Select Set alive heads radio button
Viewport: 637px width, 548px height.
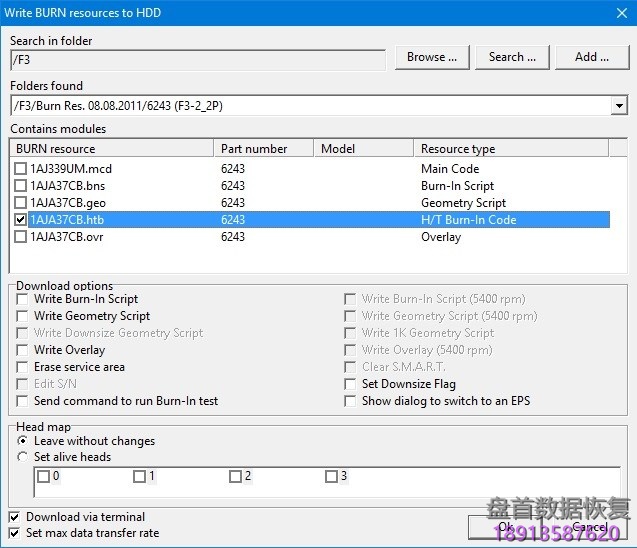23,457
